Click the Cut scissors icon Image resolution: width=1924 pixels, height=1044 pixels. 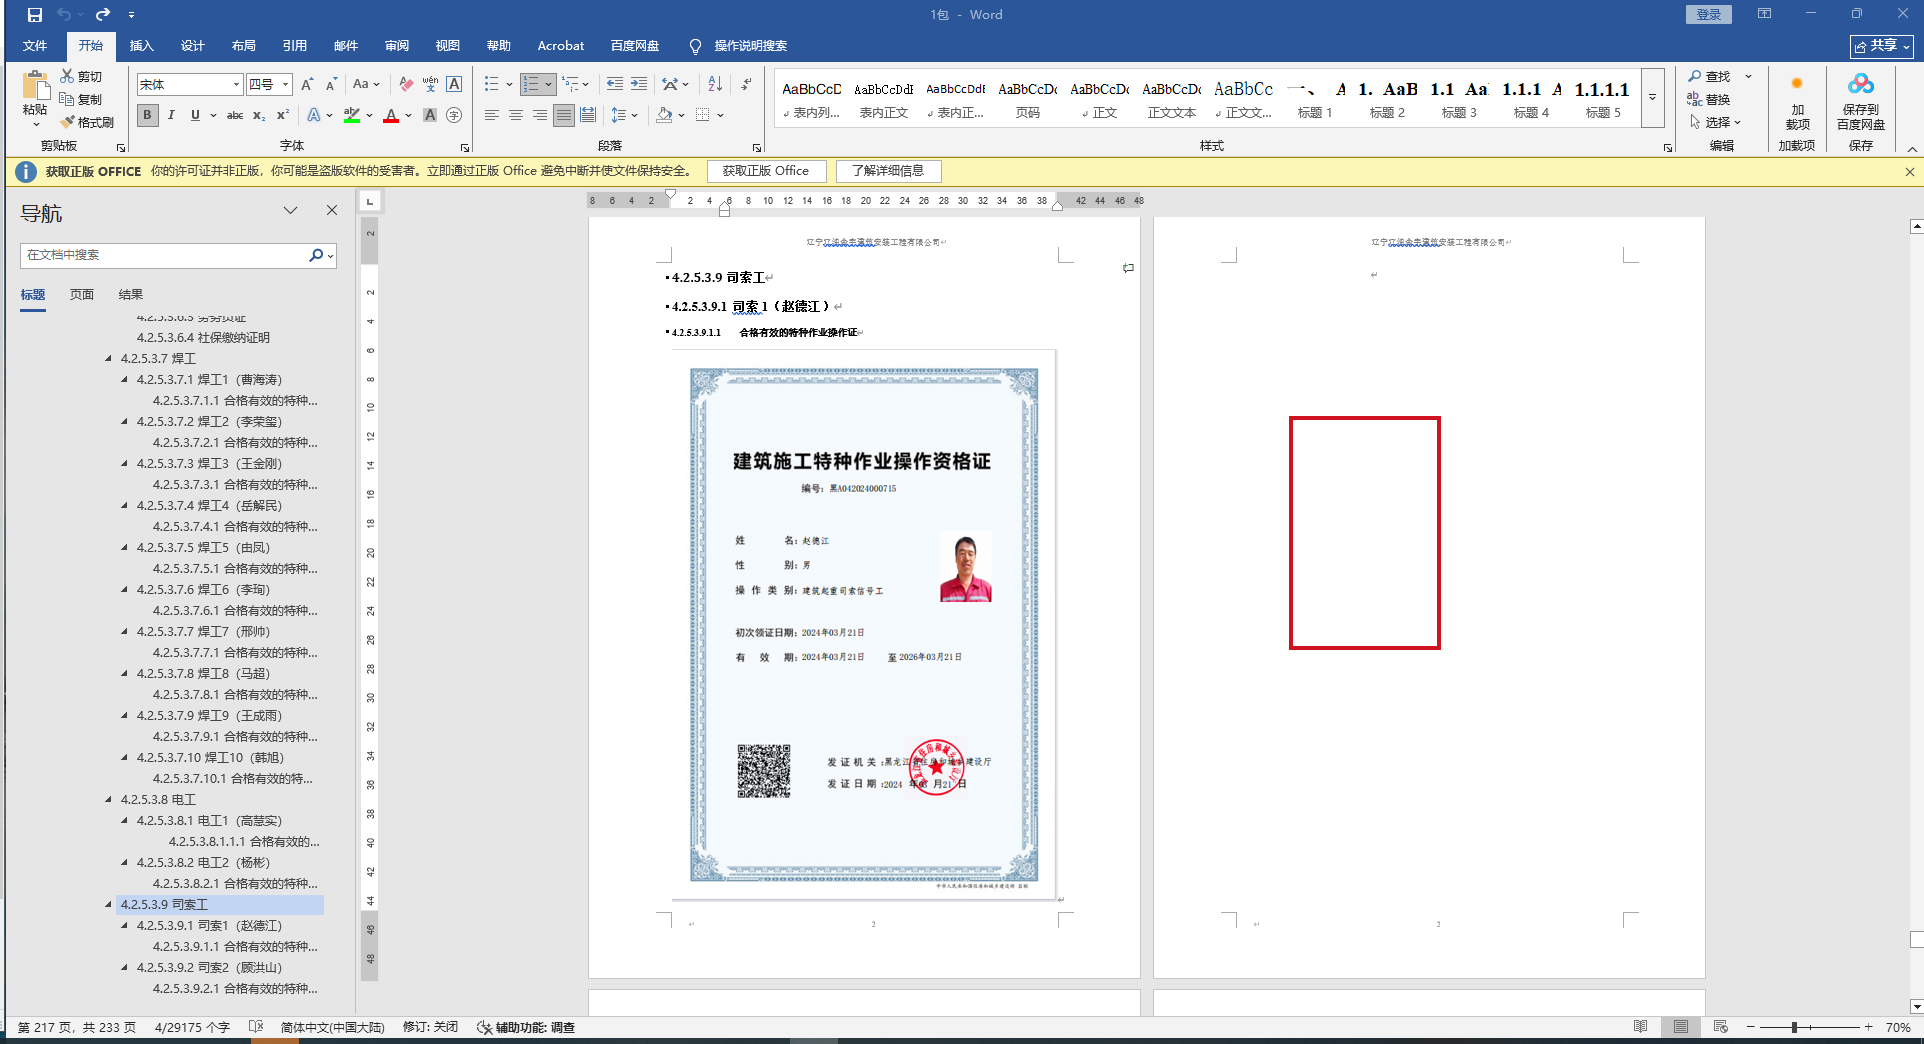pos(67,76)
